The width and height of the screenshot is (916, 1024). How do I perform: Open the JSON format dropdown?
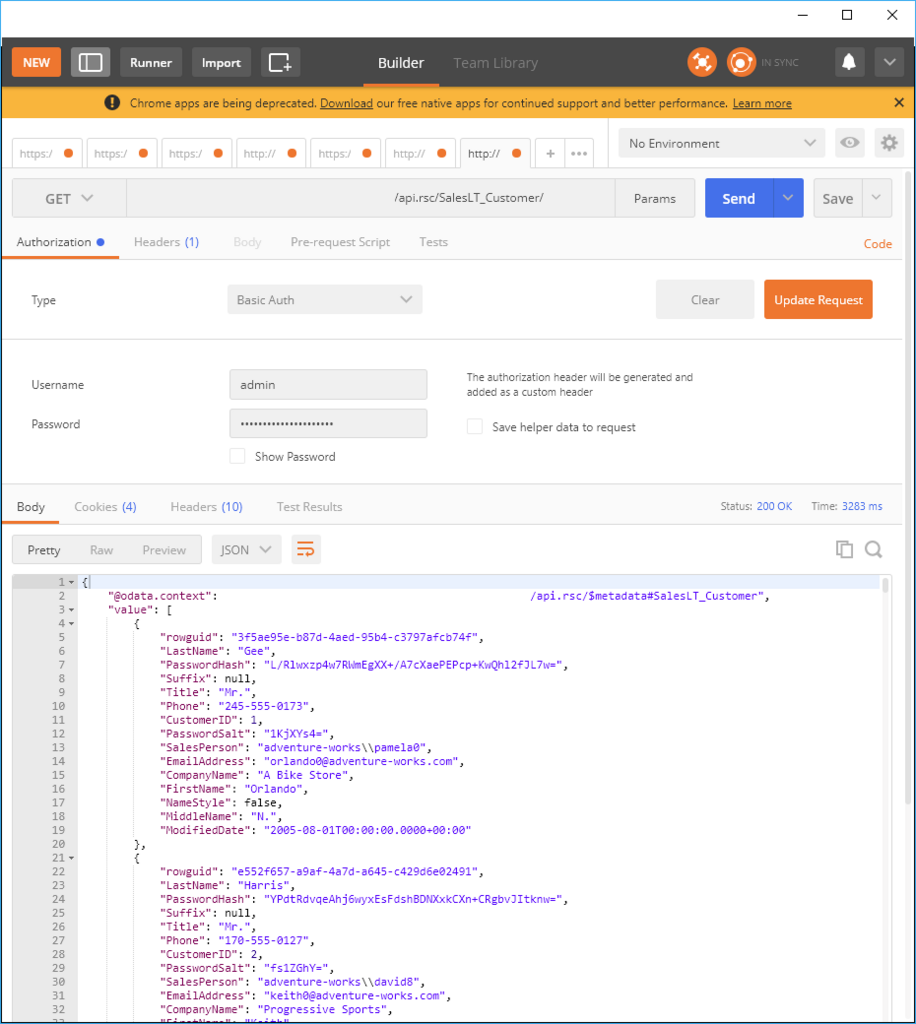coord(246,550)
